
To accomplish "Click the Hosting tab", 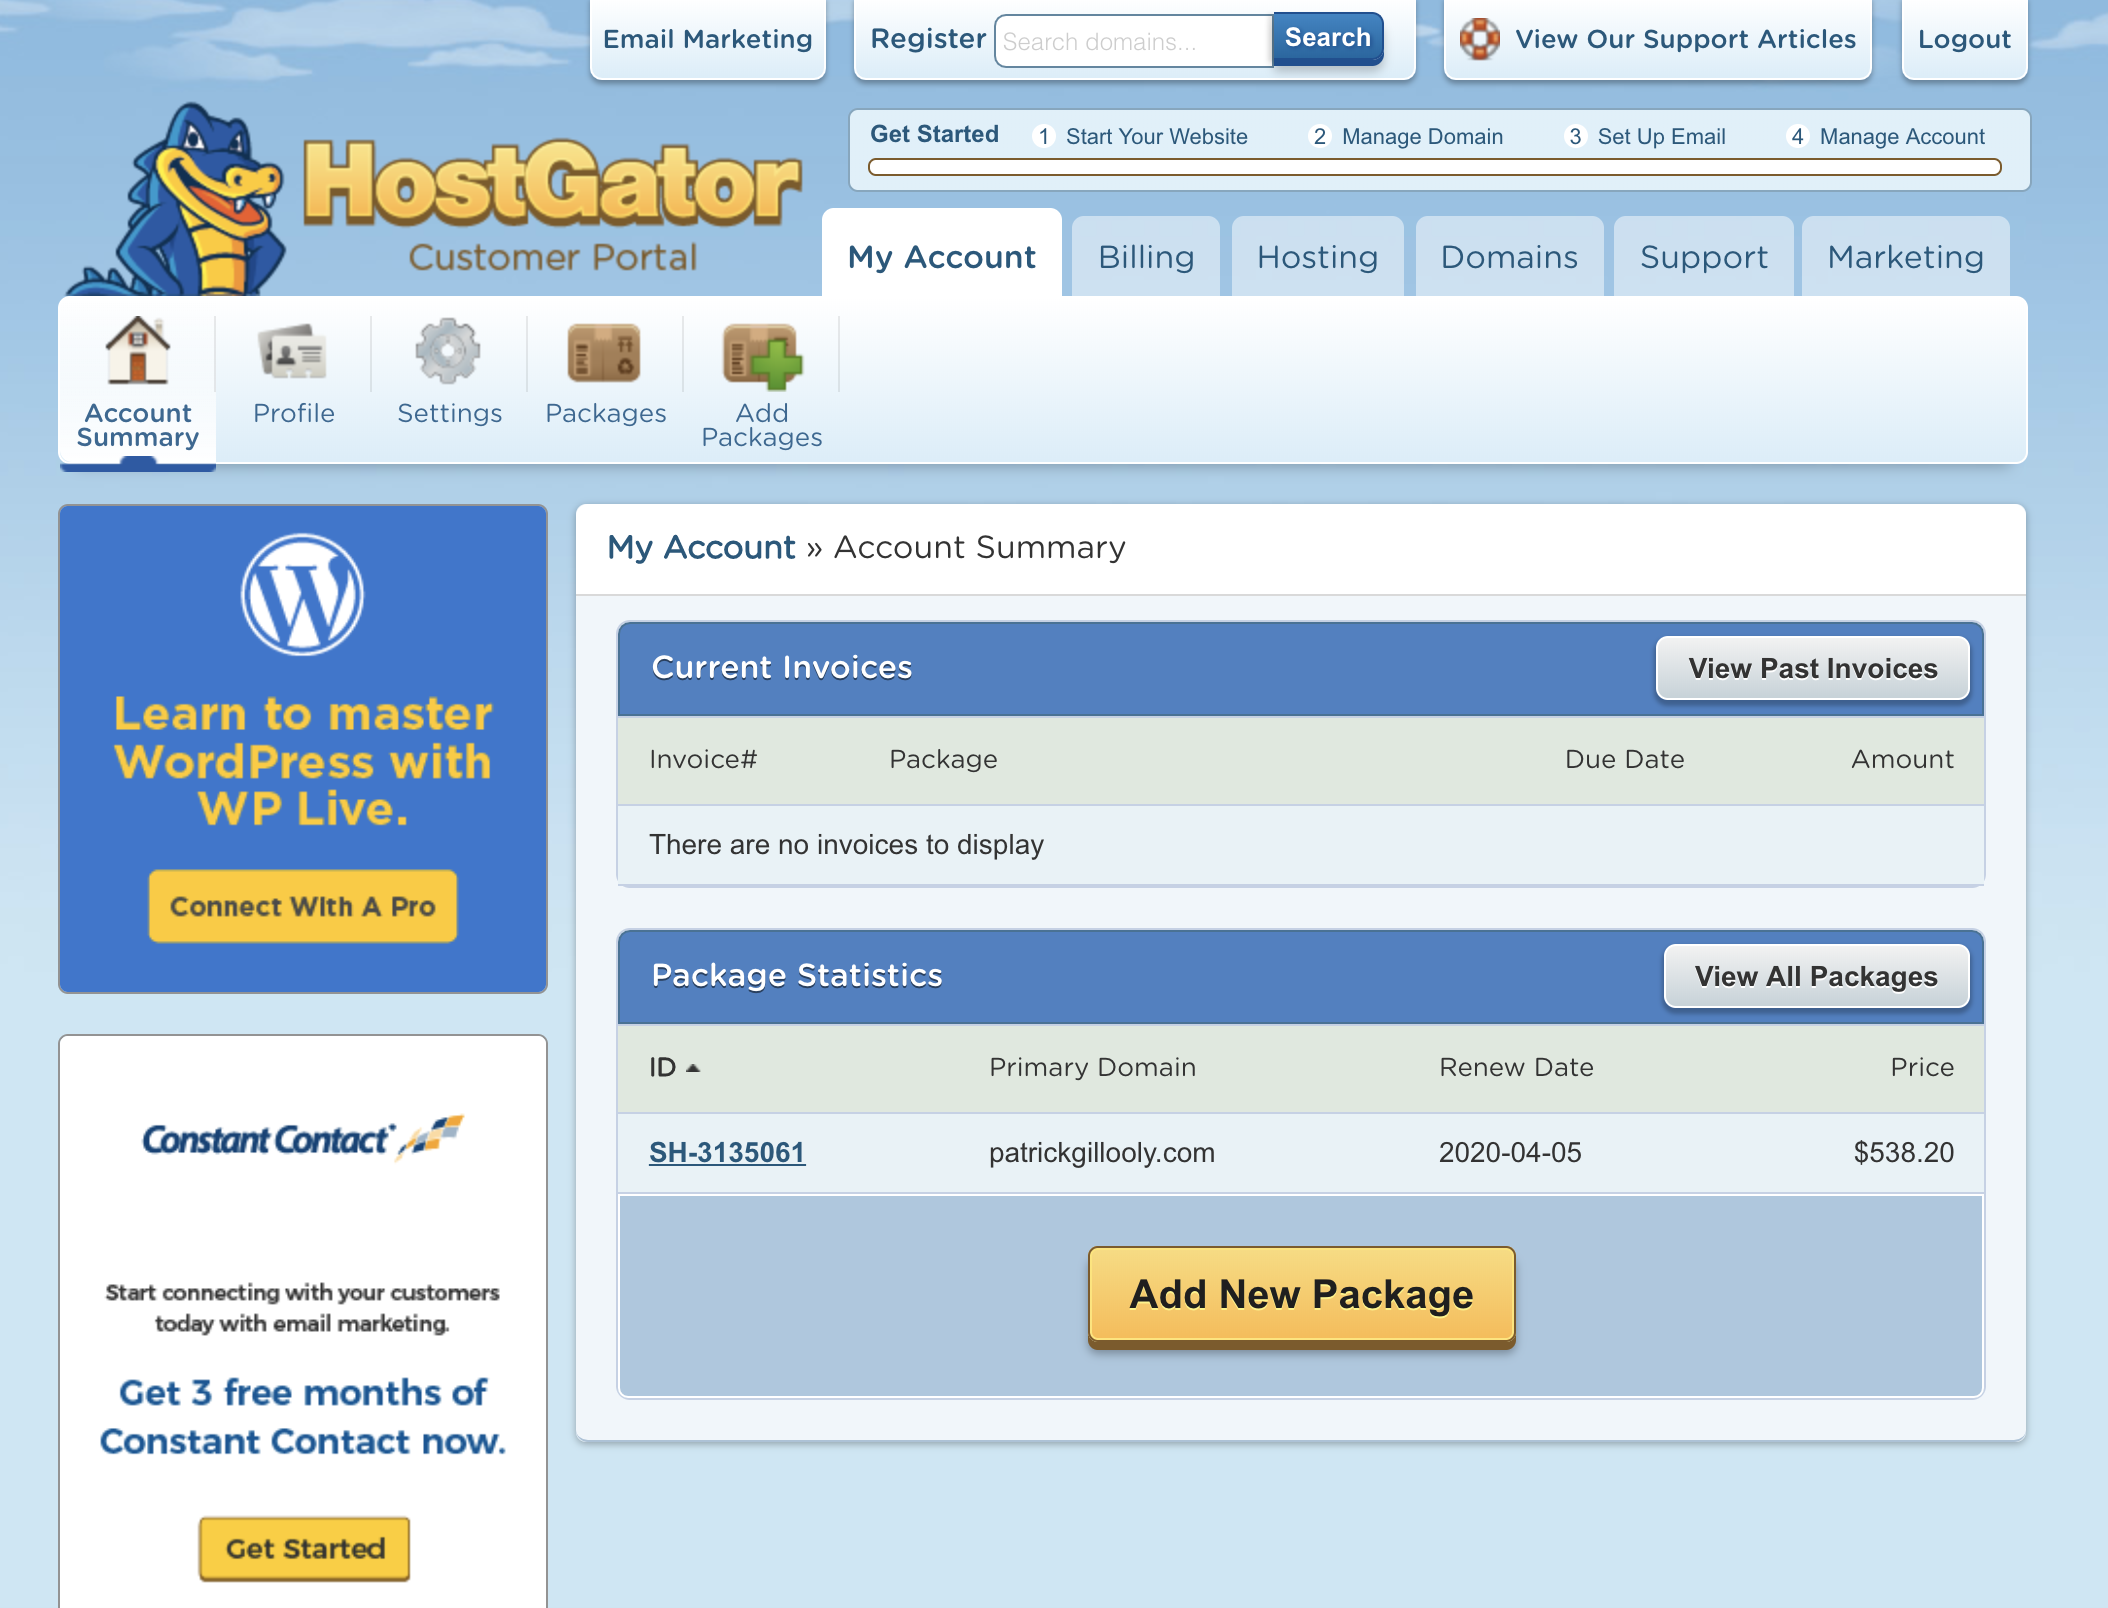I will tap(1318, 255).
